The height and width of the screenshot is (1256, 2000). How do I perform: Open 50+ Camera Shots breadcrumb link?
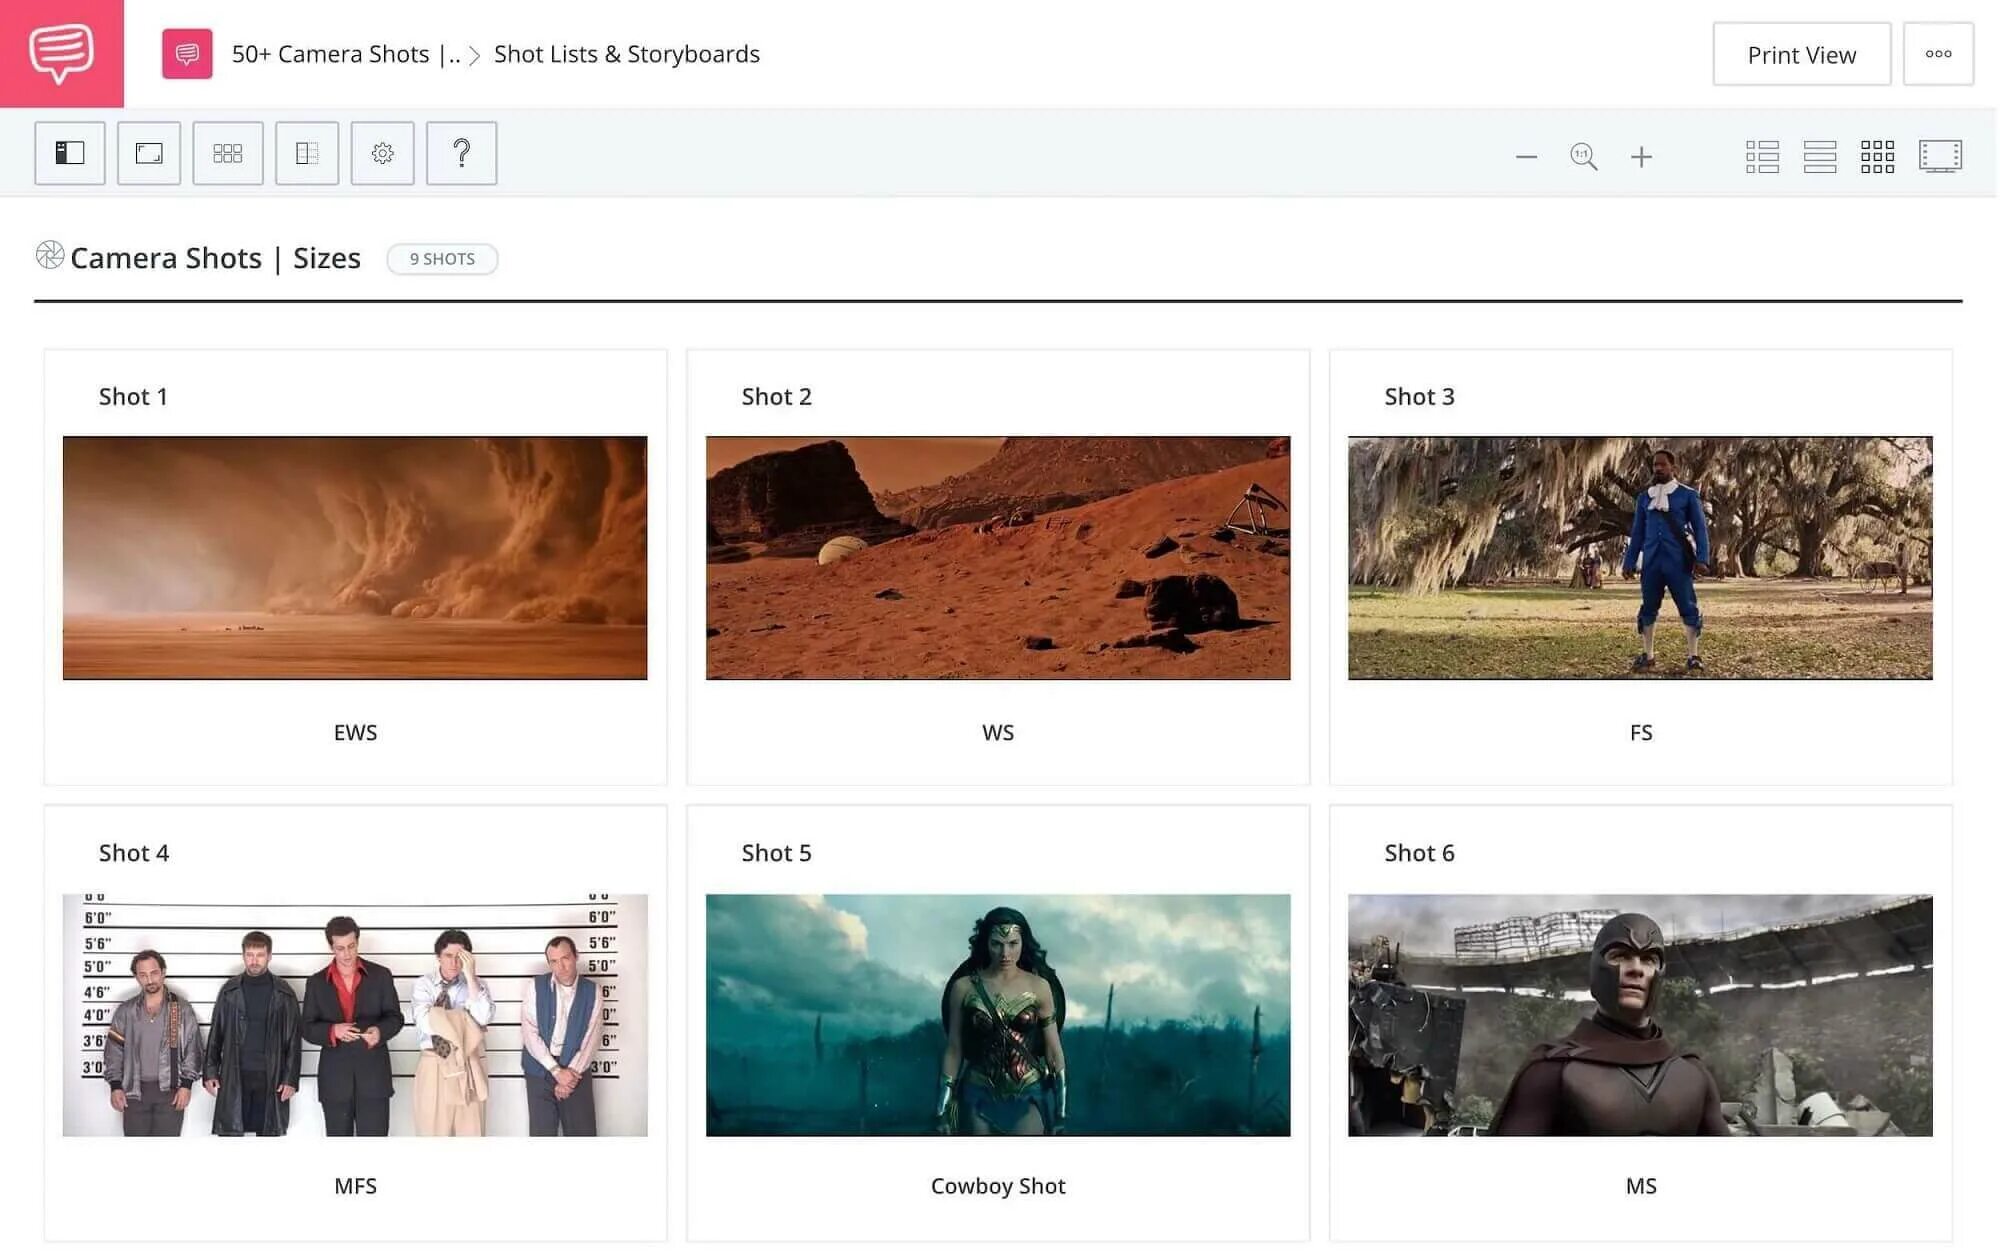click(x=345, y=54)
